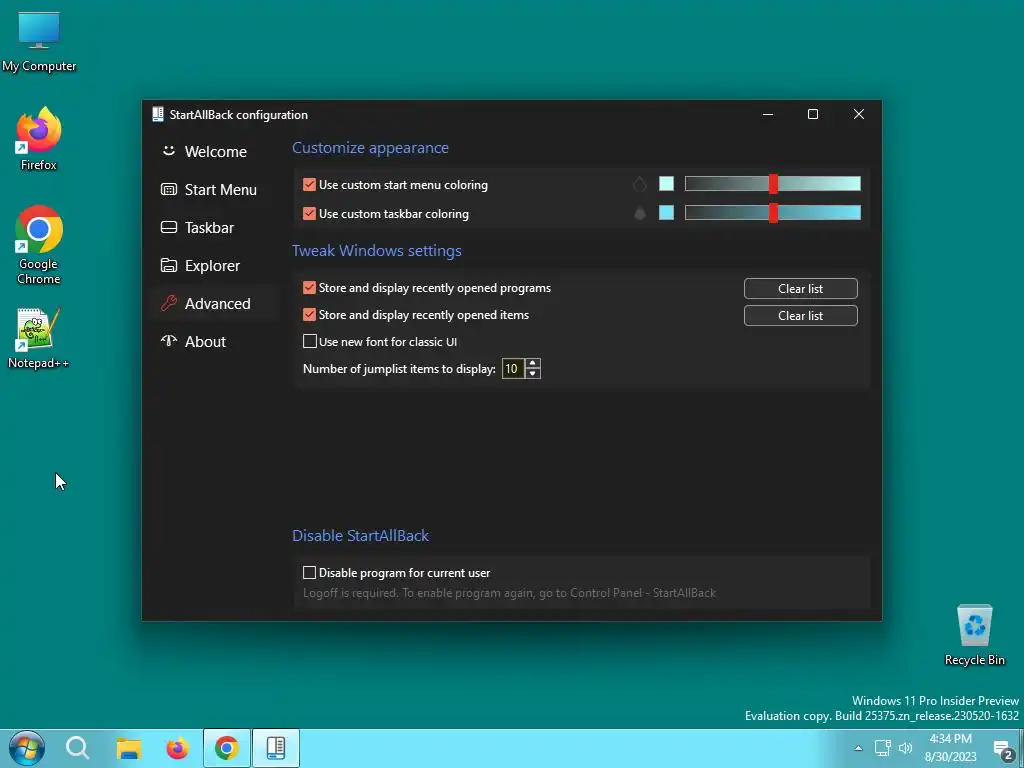Open File Explorer from taskbar
Image resolution: width=1024 pixels, height=768 pixels.
[129, 748]
